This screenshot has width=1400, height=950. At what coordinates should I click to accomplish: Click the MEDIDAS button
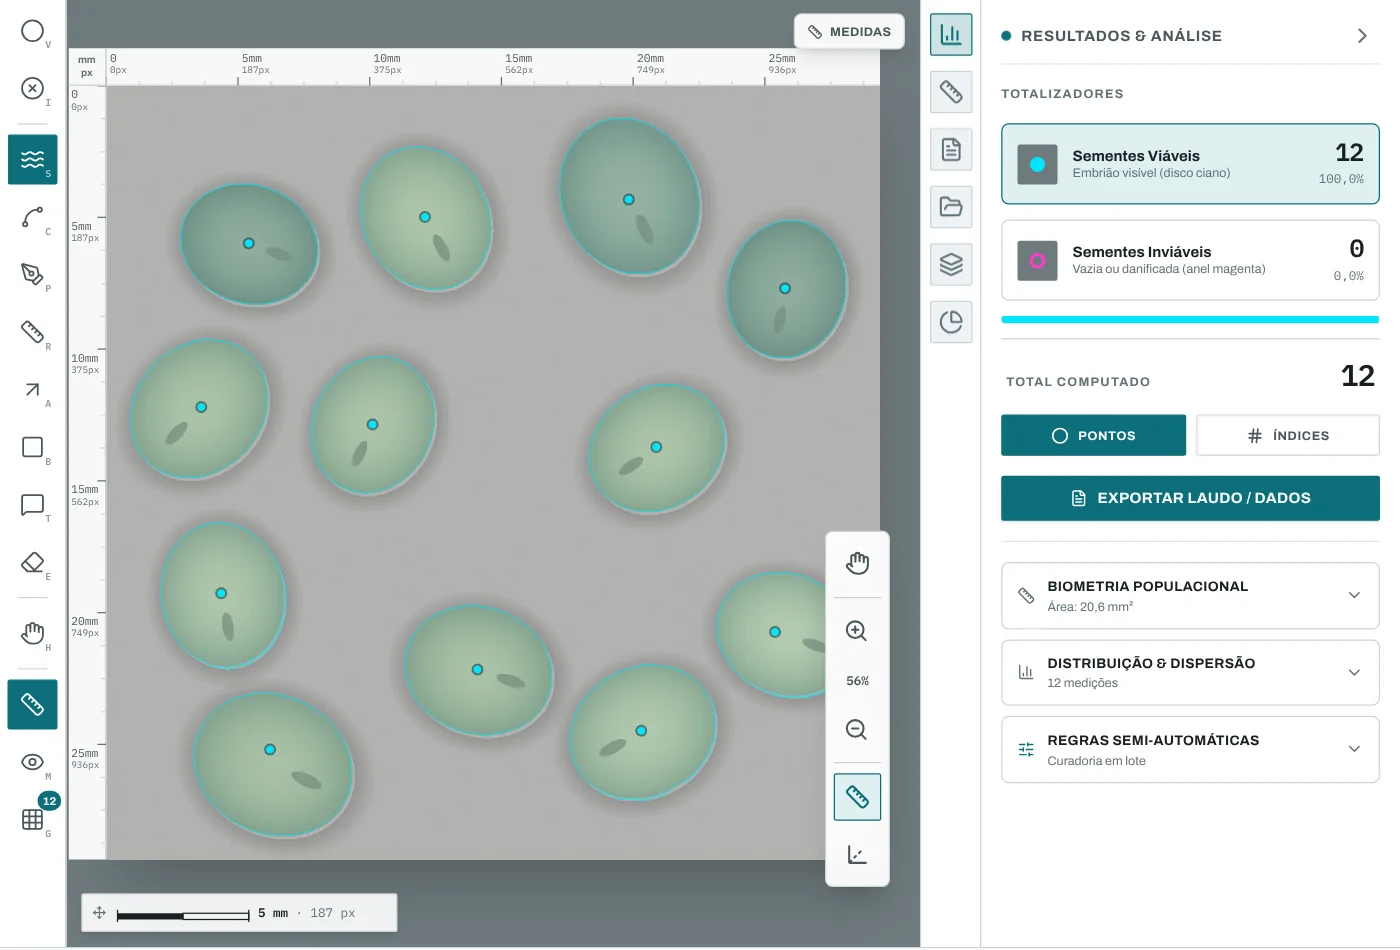(x=849, y=32)
